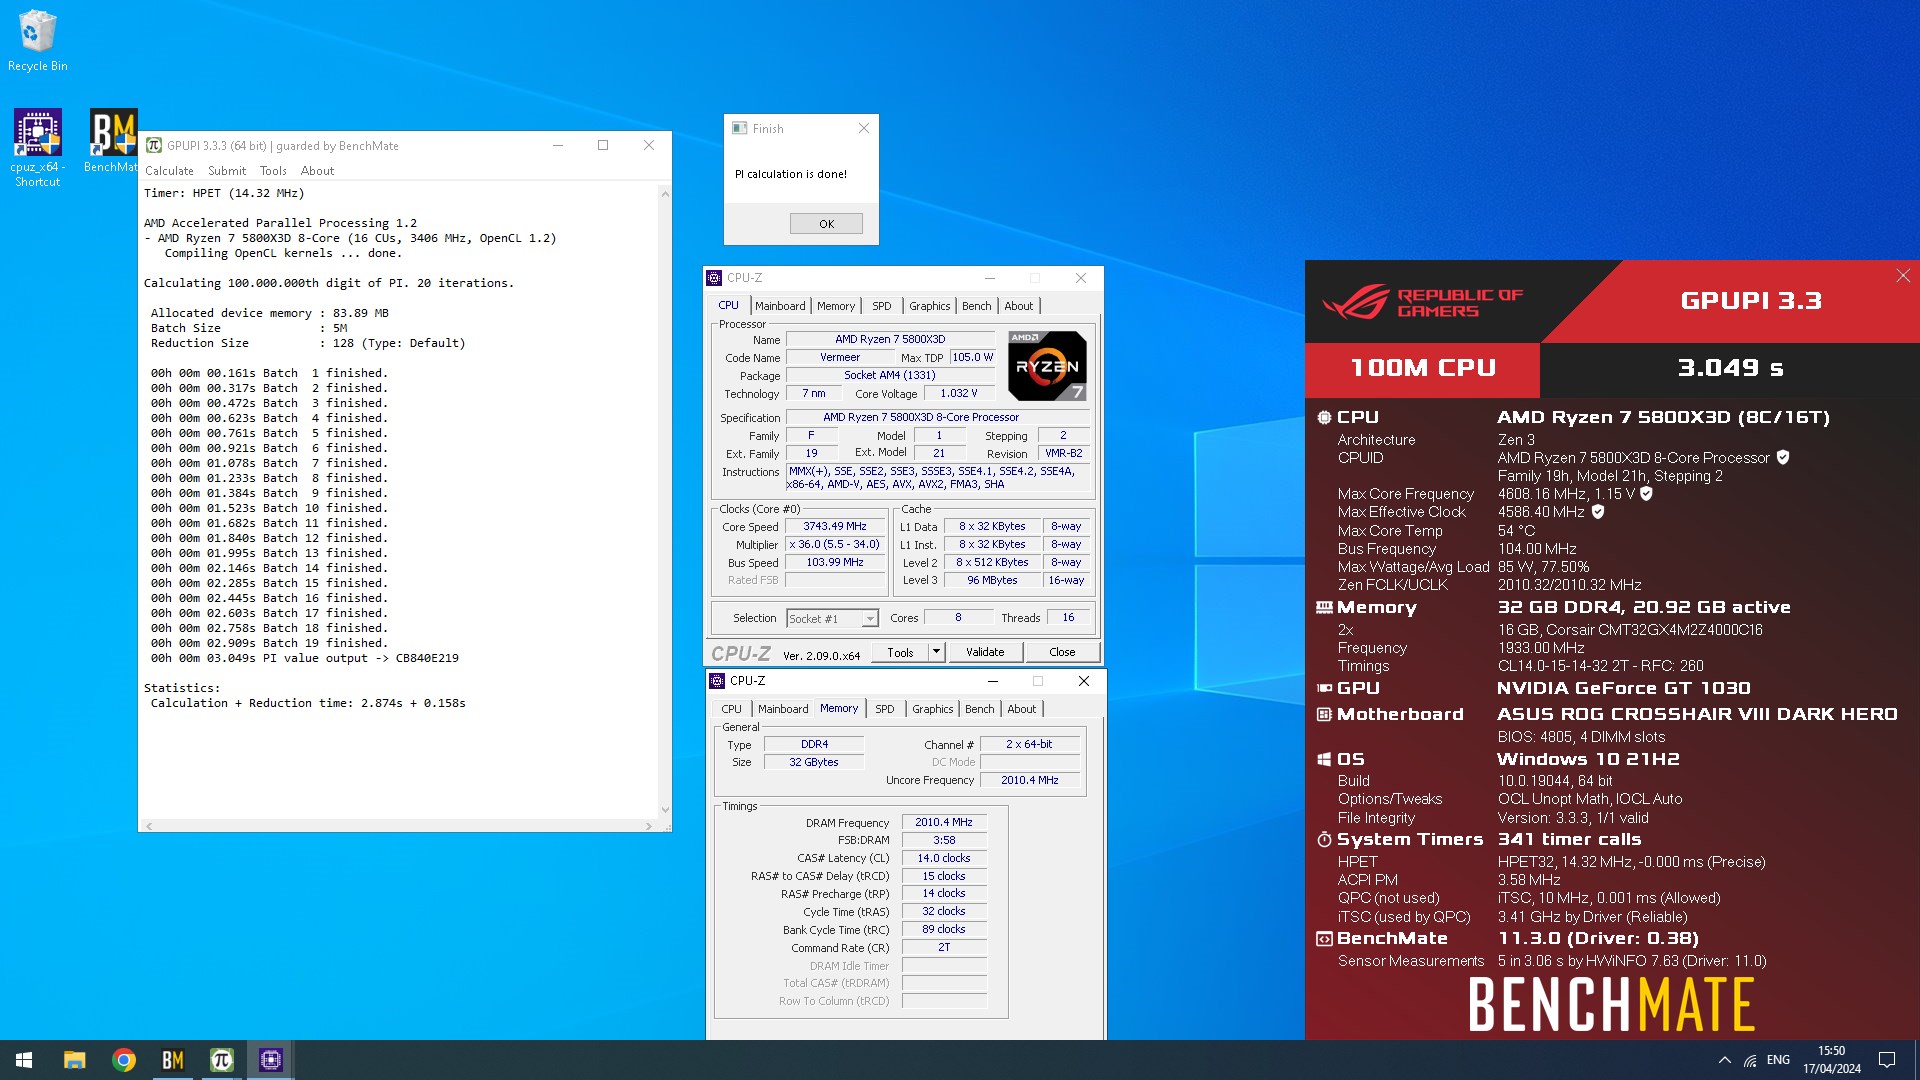1920x1080 pixels.
Task: Click the Ryzen 7 logo in CPU-Z
Action: [x=1046, y=366]
